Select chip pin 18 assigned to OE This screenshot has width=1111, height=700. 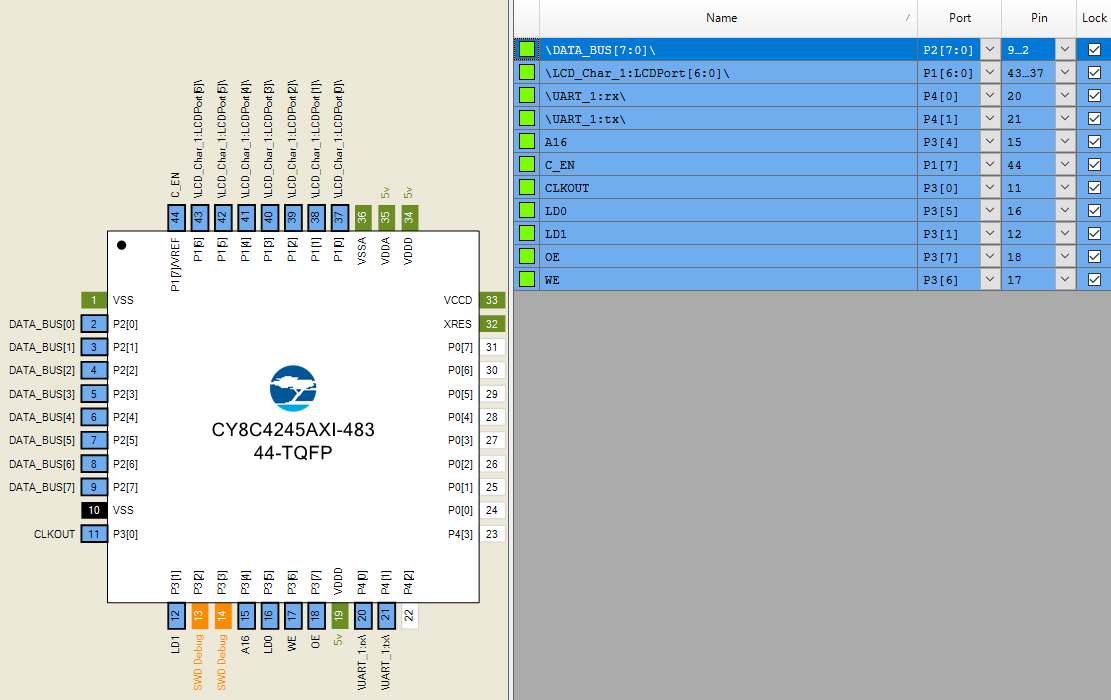pos(315,616)
